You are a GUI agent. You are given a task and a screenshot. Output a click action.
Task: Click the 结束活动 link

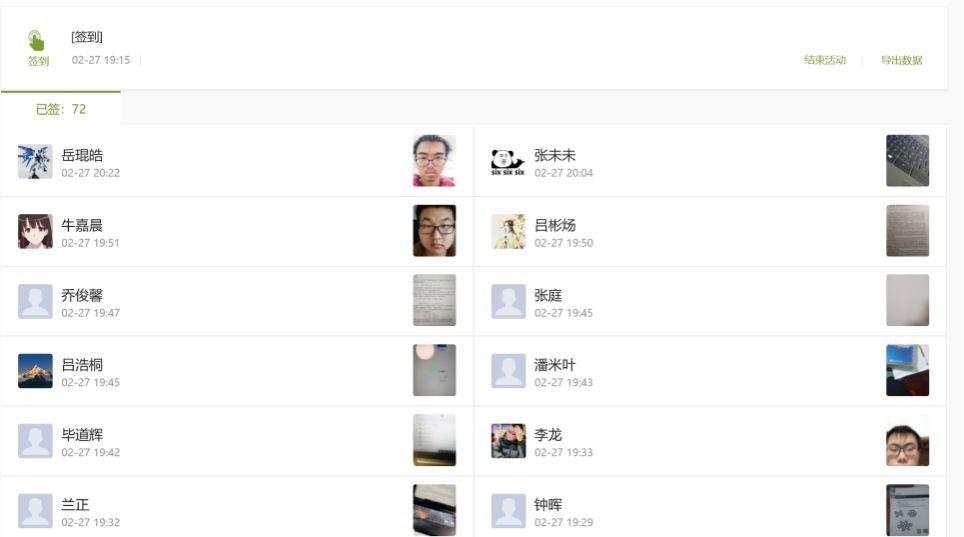[x=824, y=60]
